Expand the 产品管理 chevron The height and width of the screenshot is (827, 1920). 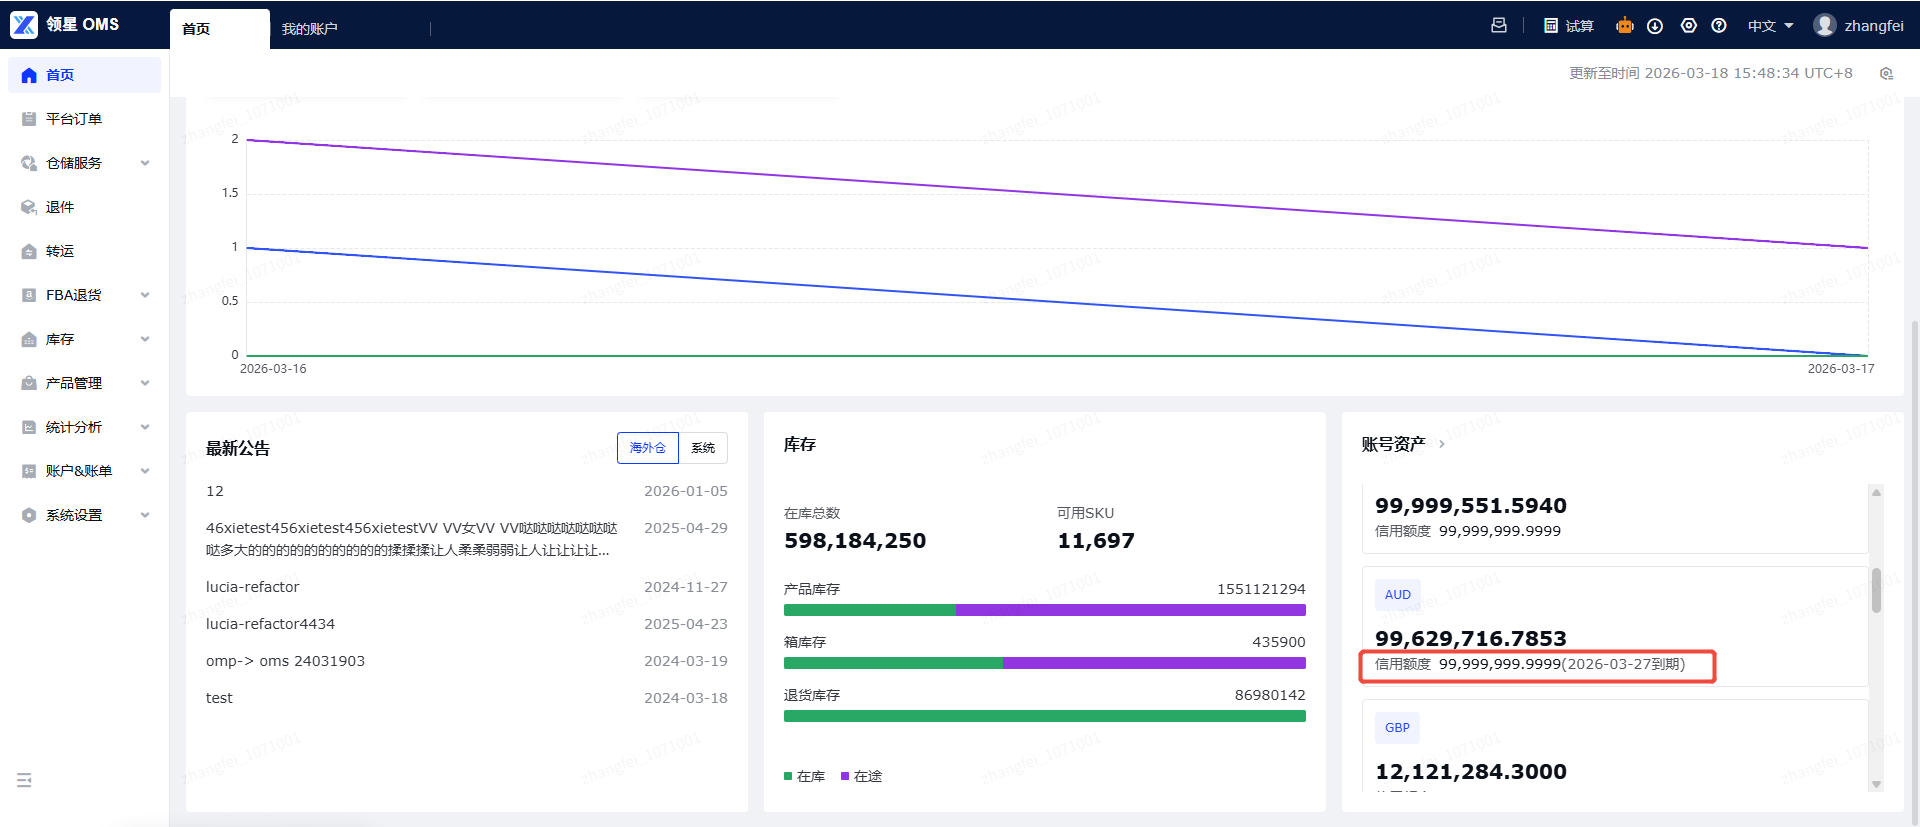pyautogui.click(x=145, y=383)
